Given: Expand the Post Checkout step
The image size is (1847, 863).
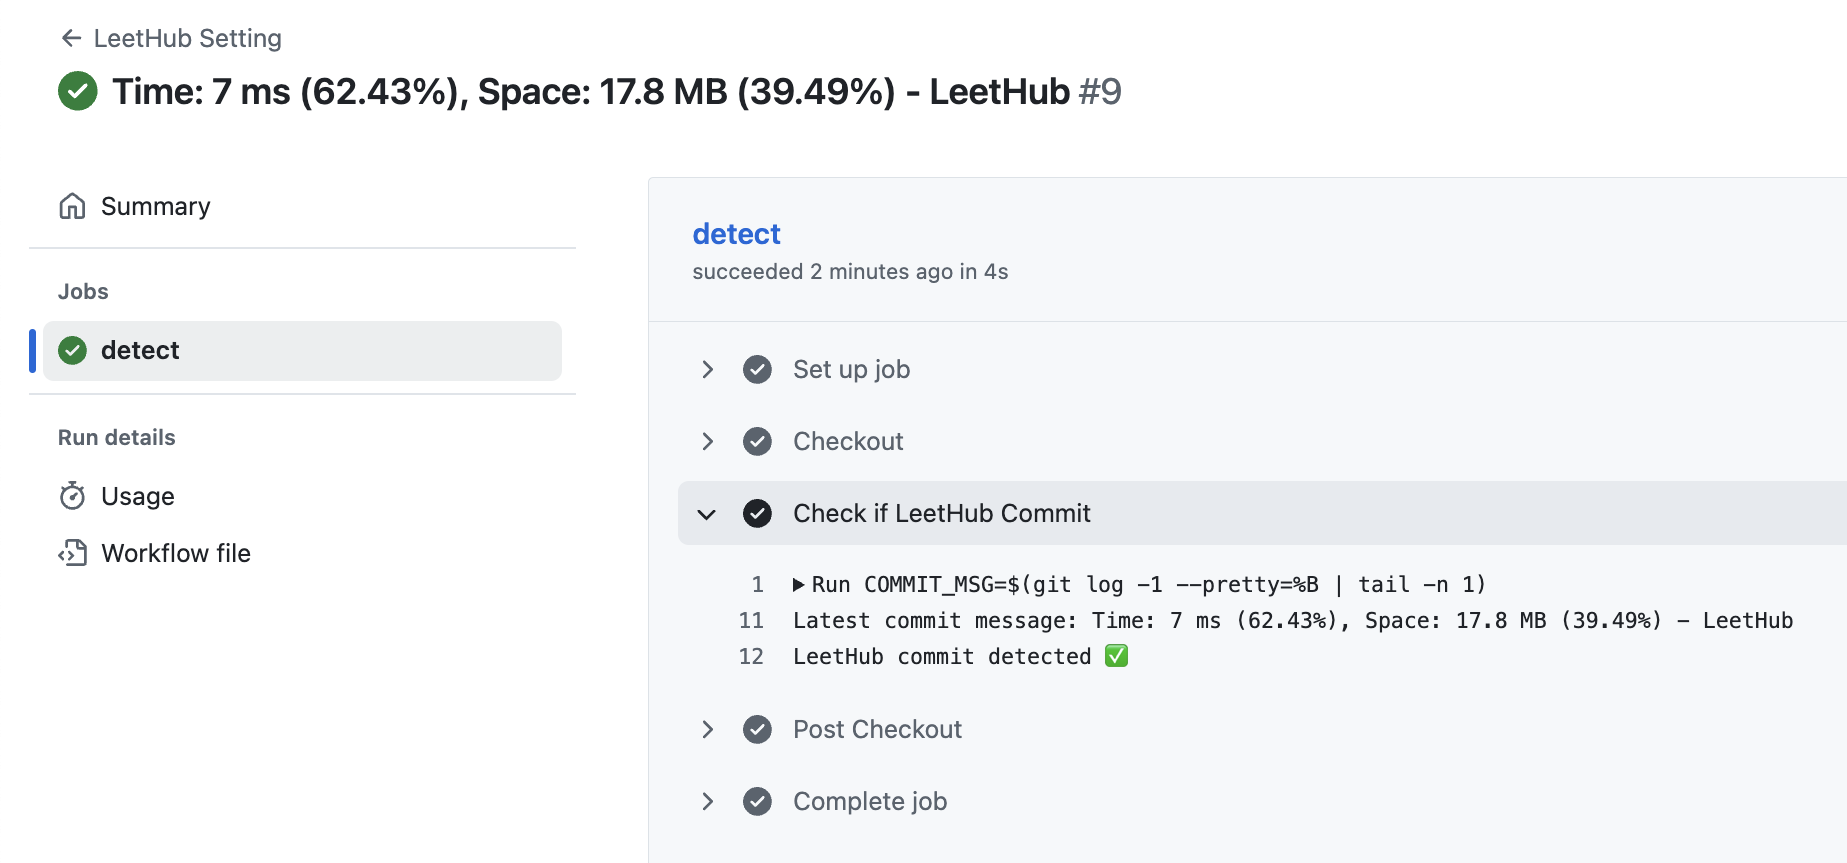Looking at the screenshot, I should click(708, 730).
